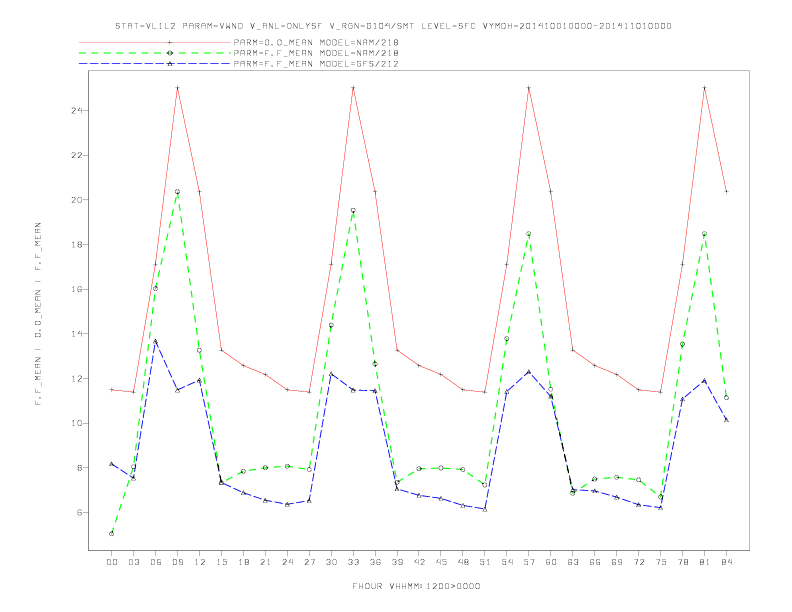Viewport: 792px width, 612px height.
Task: Click y-axis tick label 20
Action: (x=77, y=200)
